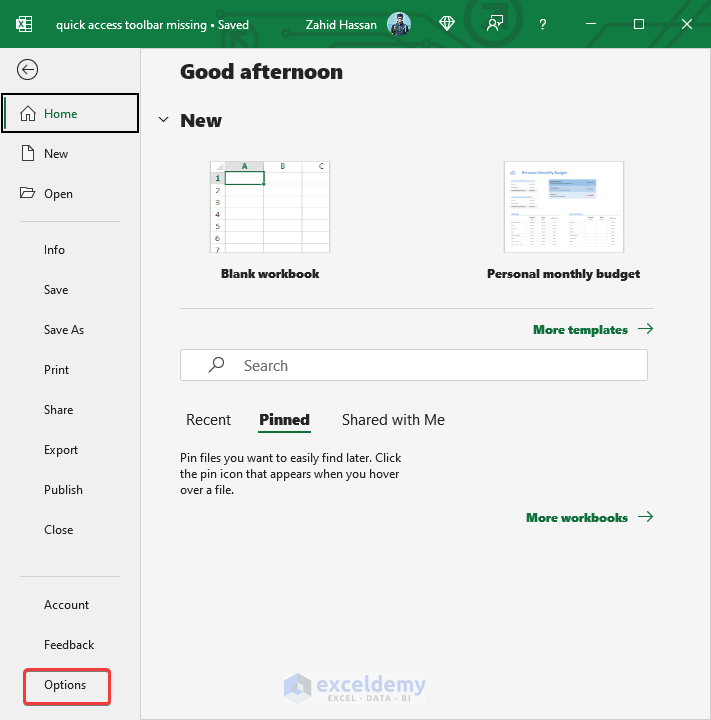711x720 pixels.
Task: Click the workbook title 'quick access toolbar missing'
Action: coord(131,25)
